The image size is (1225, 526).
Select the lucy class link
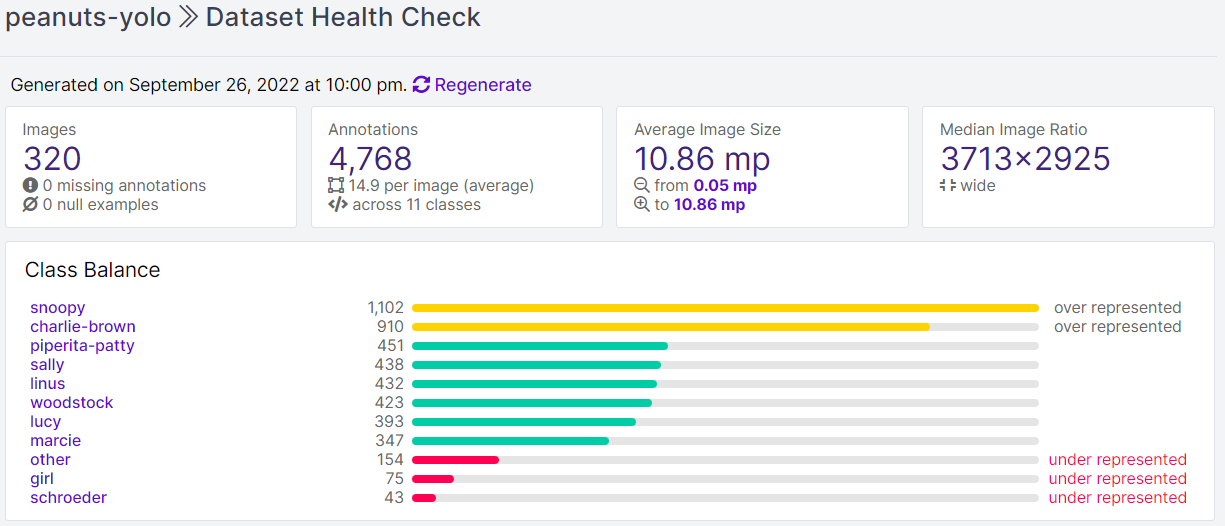(x=45, y=422)
